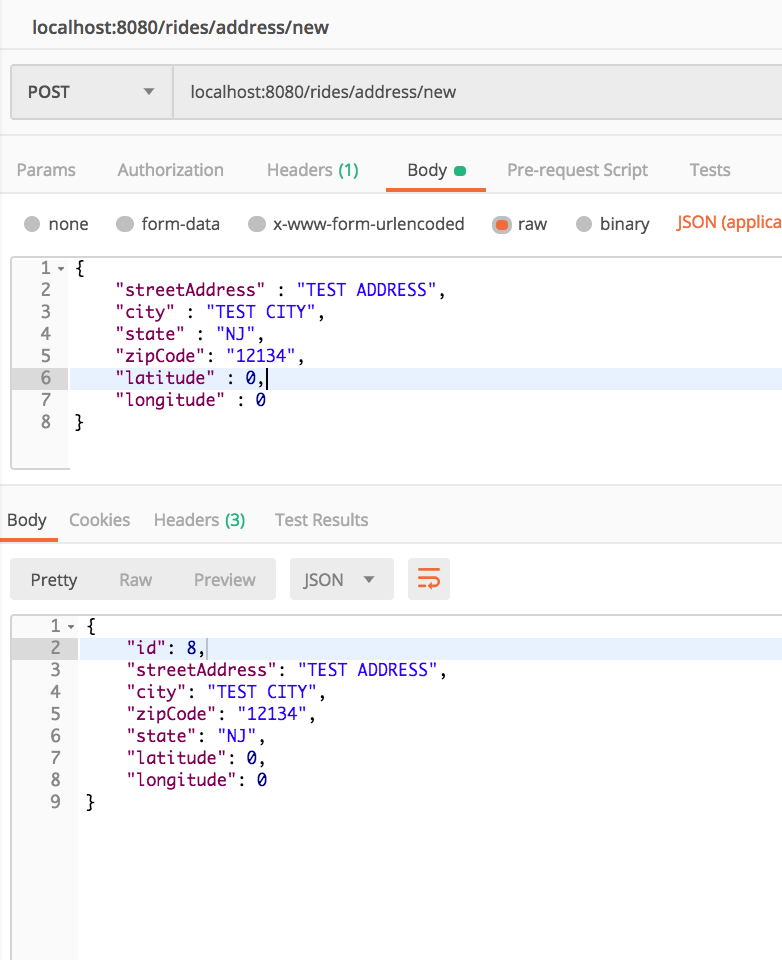The width and height of the screenshot is (782, 960).
Task: Click "TEST ADDRESS" value in response body
Action: coord(367,670)
